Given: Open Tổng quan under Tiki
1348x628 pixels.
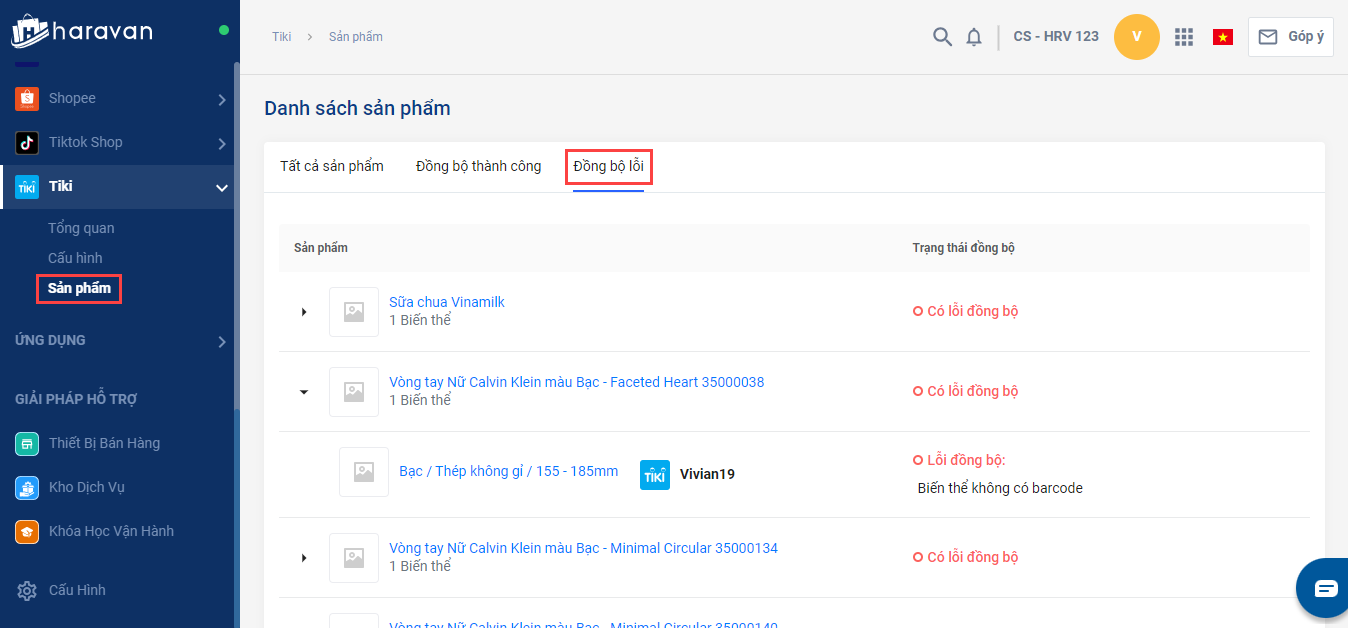Looking at the screenshot, I should [81, 228].
